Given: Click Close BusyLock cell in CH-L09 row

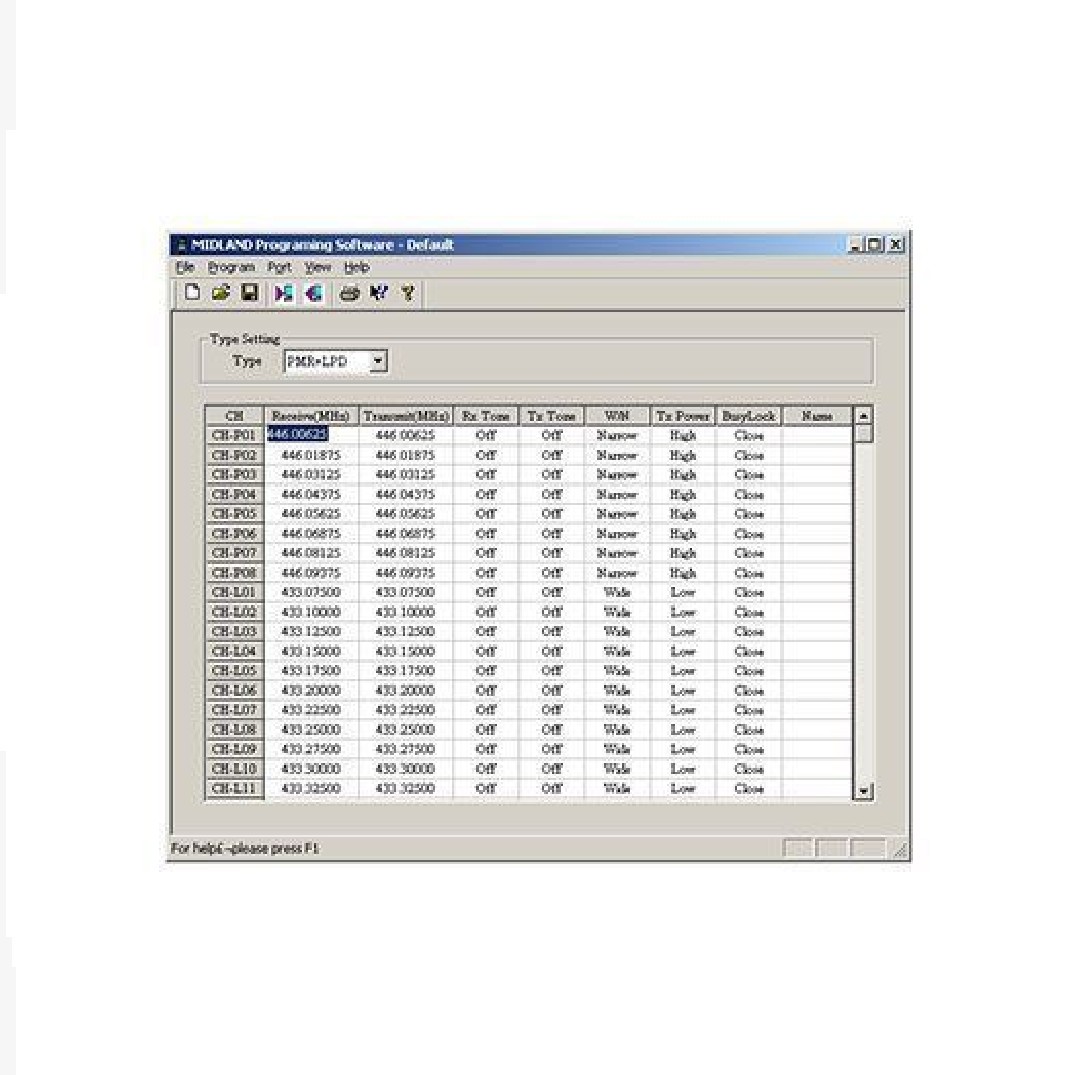Looking at the screenshot, I should click(x=748, y=749).
